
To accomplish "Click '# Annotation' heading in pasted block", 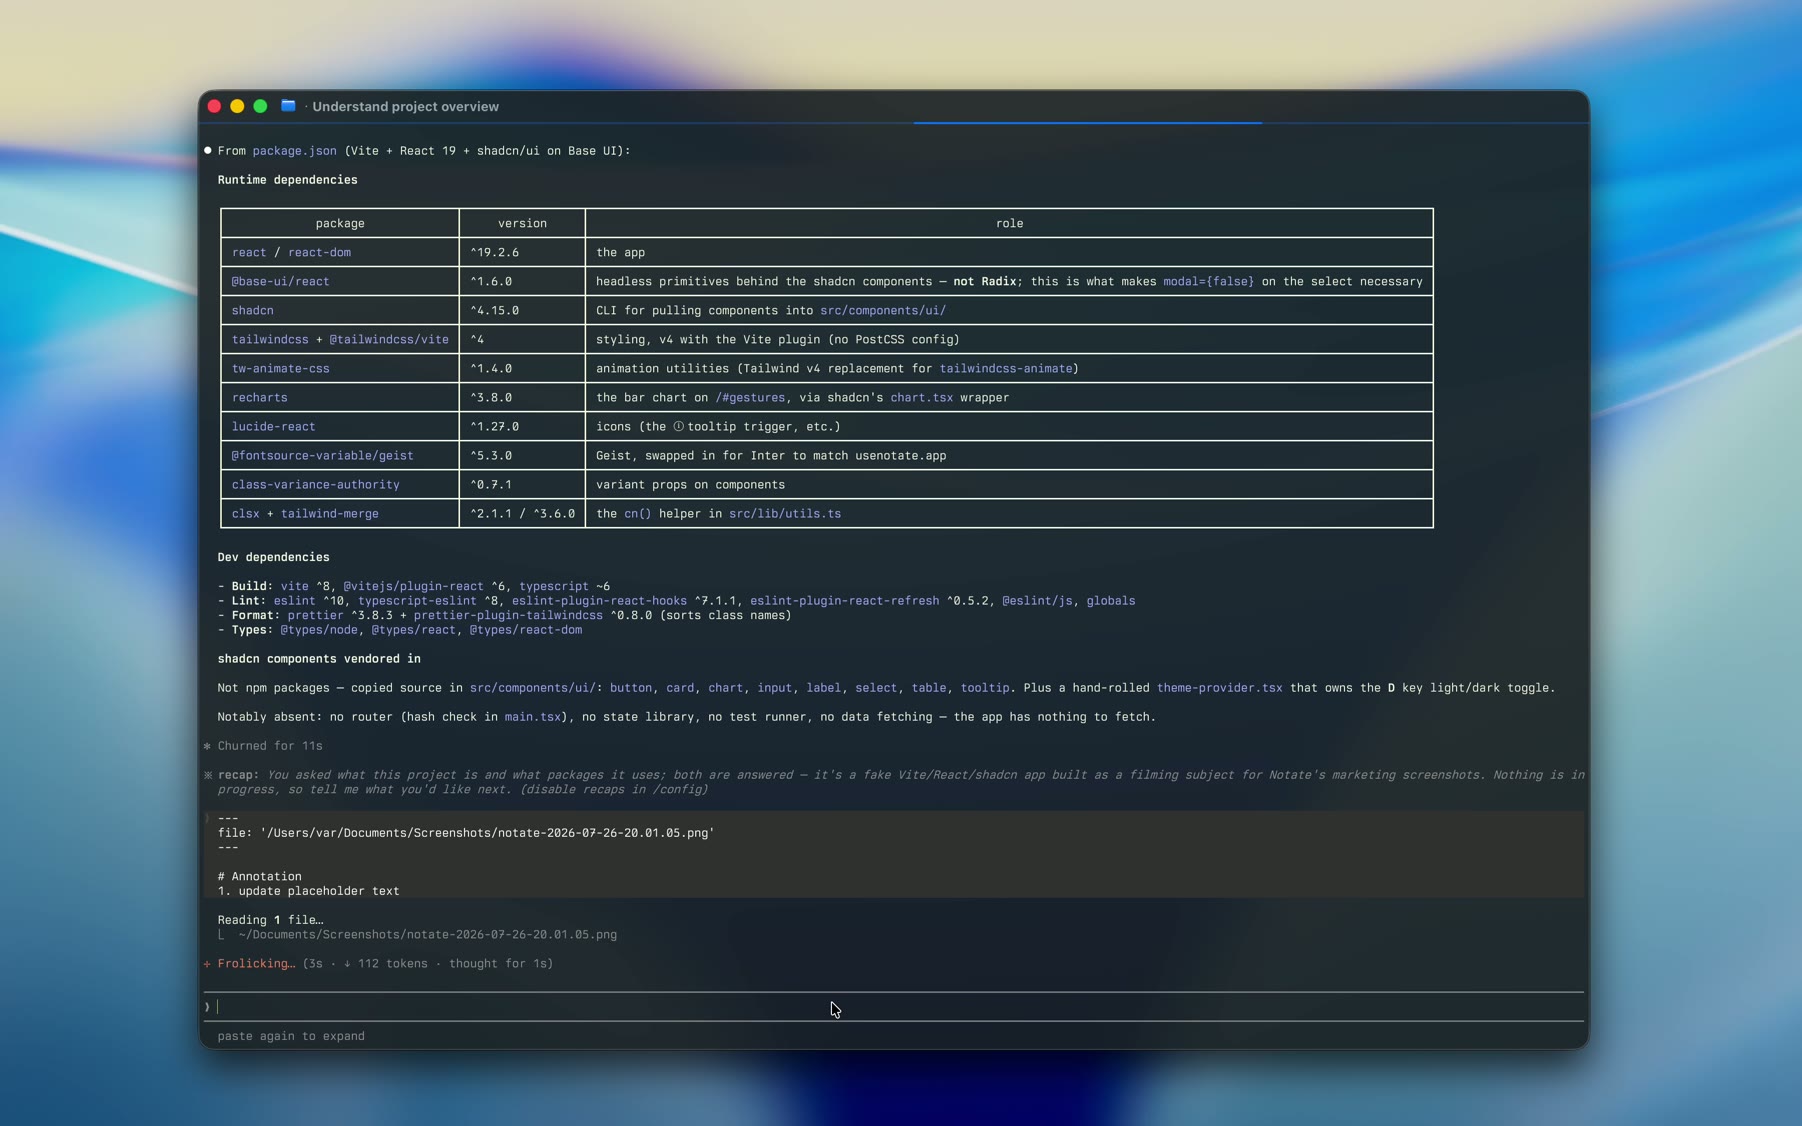I will click(x=259, y=877).
